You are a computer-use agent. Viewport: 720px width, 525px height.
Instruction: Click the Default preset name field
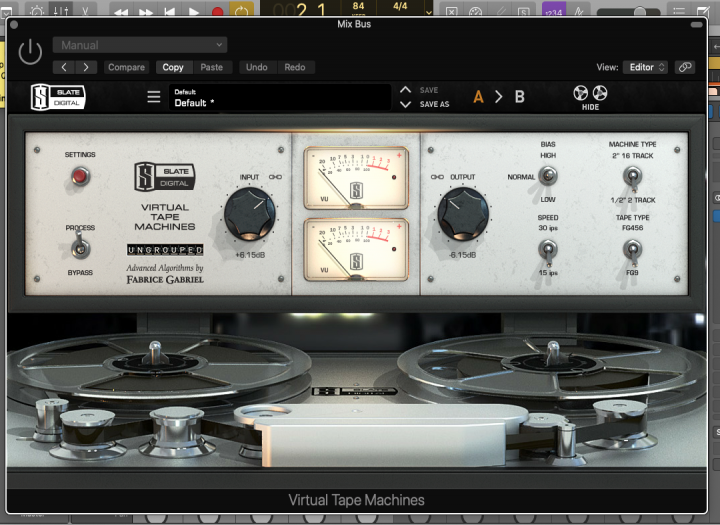pyautogui.click(x=280, y=97)
